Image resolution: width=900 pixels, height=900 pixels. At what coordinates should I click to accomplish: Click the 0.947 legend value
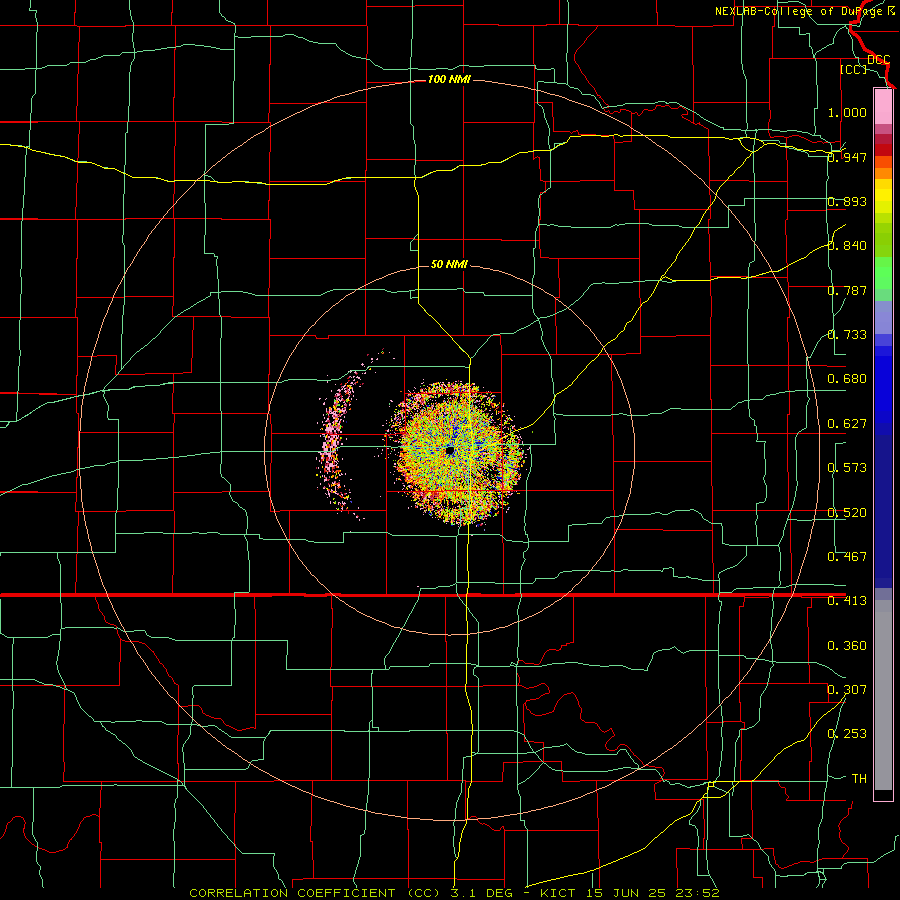tap(847, 157)
